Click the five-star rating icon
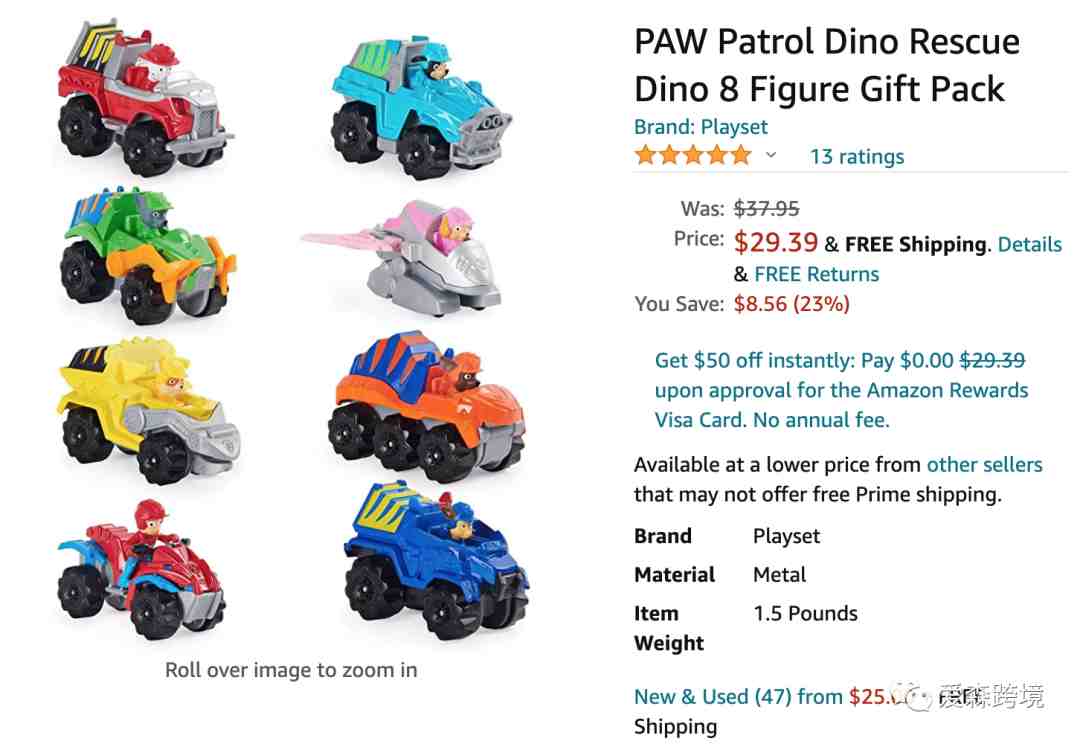Image resolution: width=1080 pixels, height=744 pixels. tap(693, 155)
